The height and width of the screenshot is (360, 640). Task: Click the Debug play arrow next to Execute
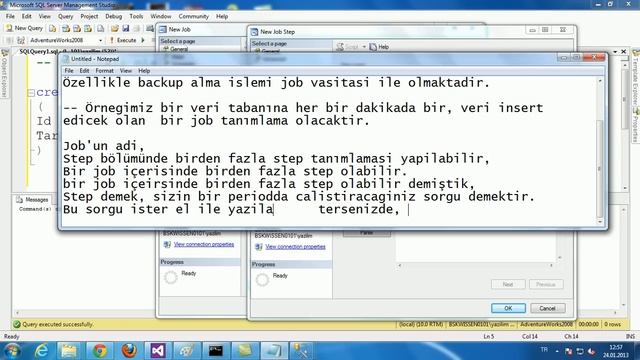point(143,40)
